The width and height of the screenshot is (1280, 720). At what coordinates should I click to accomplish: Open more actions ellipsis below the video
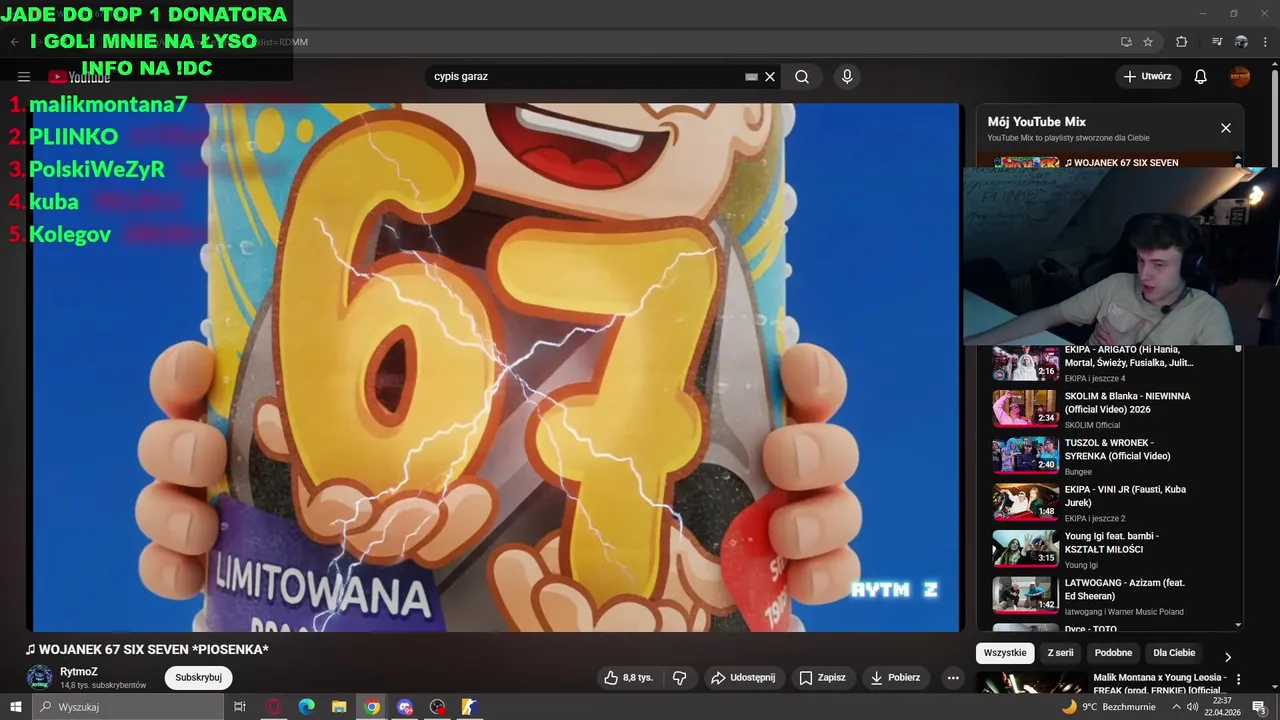tap(953, 678)
